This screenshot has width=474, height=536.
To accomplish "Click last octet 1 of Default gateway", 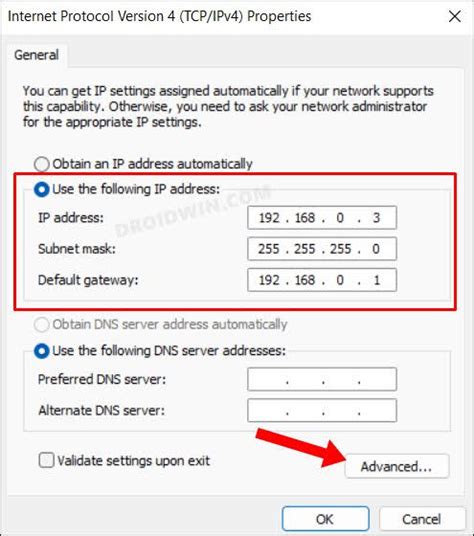I will 377,280.
